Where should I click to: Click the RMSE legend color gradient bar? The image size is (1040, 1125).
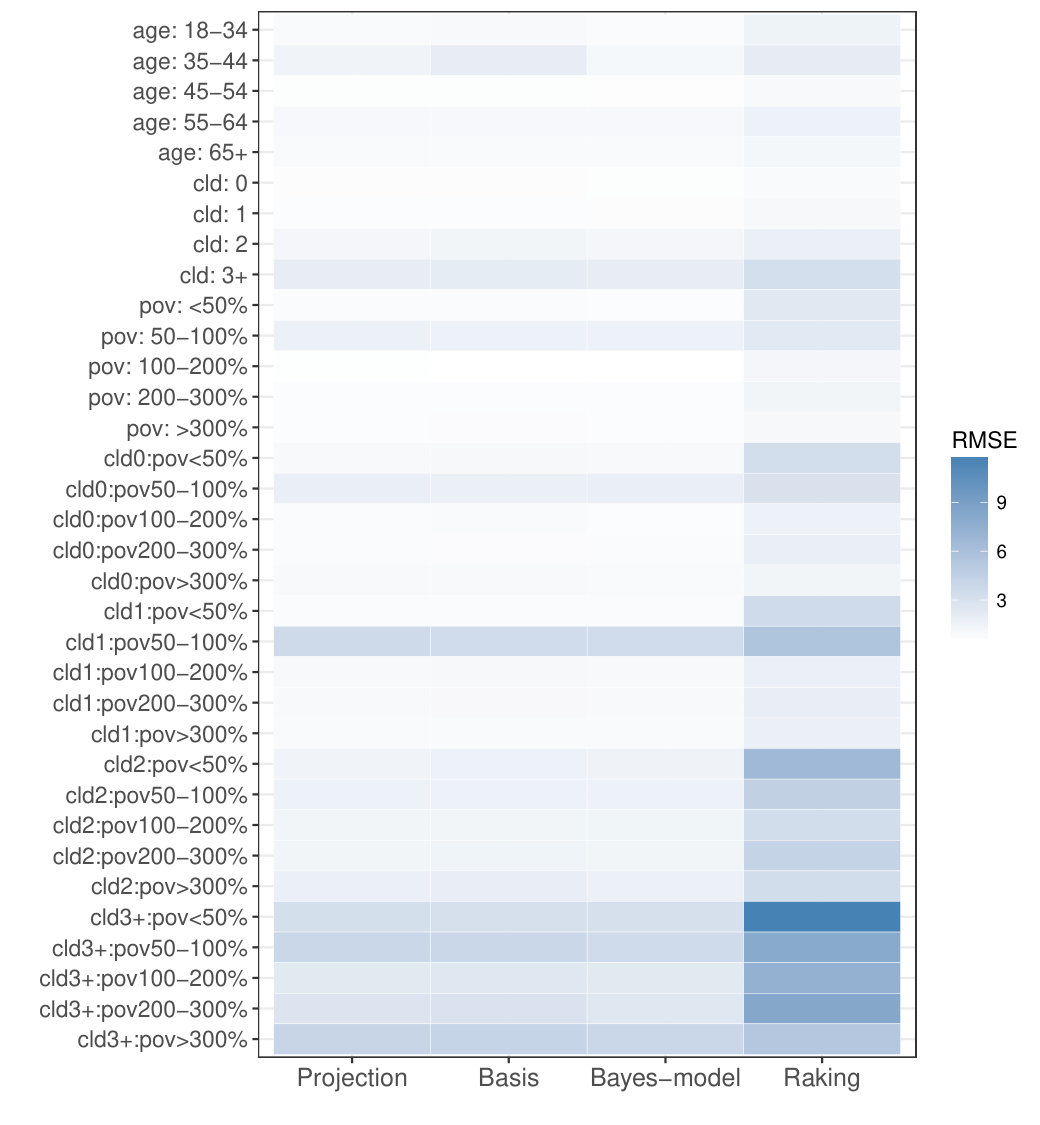(x=969, y=547)
